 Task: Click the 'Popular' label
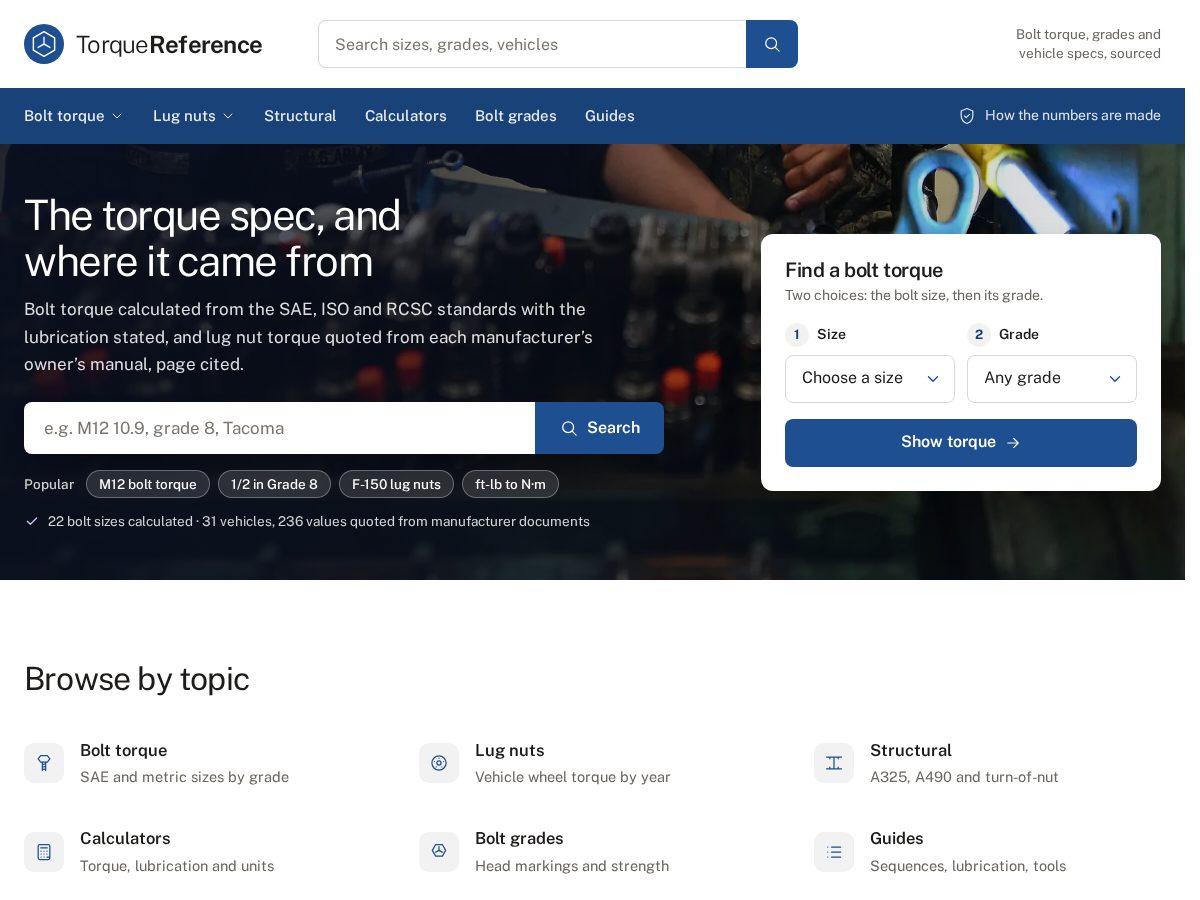click(49, 484)
